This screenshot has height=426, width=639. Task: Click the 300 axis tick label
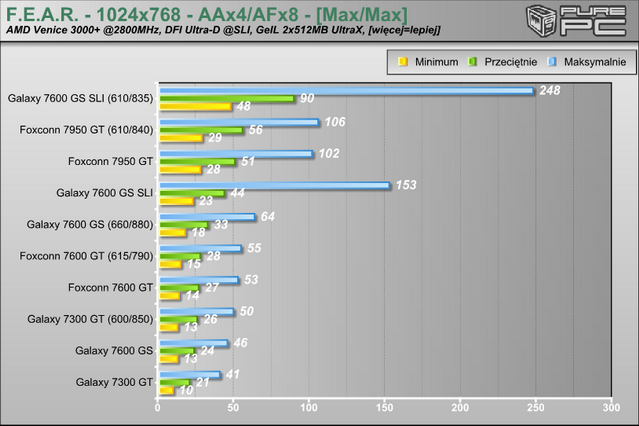point(611,408)
